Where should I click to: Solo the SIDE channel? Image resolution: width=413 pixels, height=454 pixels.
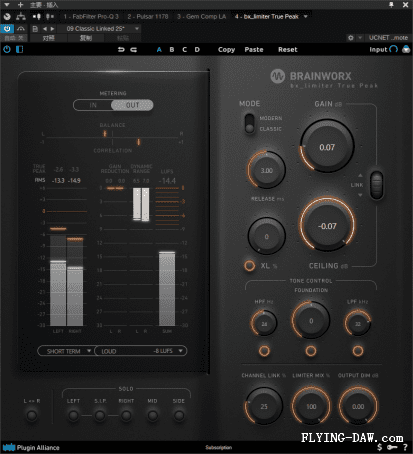179,415
